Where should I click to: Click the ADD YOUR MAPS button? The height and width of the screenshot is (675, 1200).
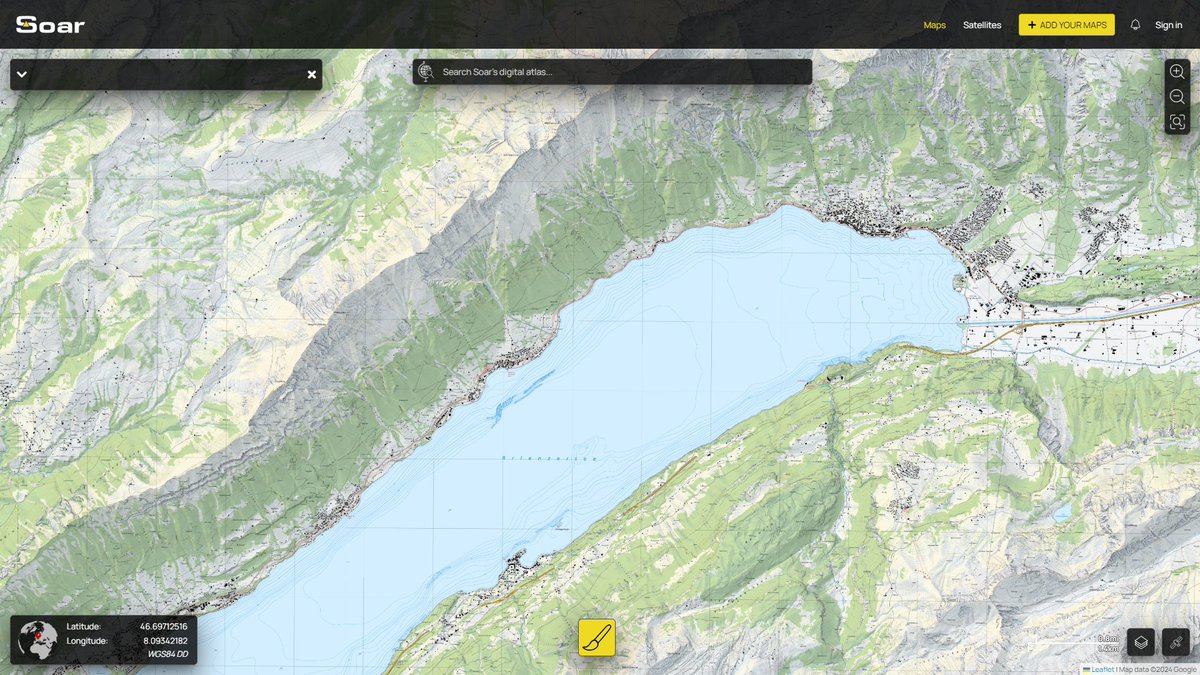tap(1066, 25)
